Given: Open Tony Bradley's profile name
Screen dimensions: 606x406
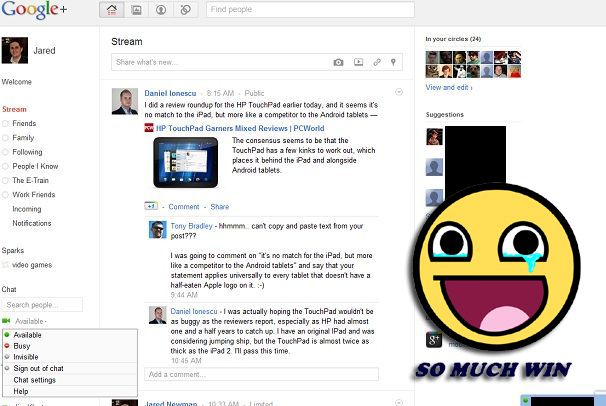Looking at the screenshot, I should tap(192, 226).
